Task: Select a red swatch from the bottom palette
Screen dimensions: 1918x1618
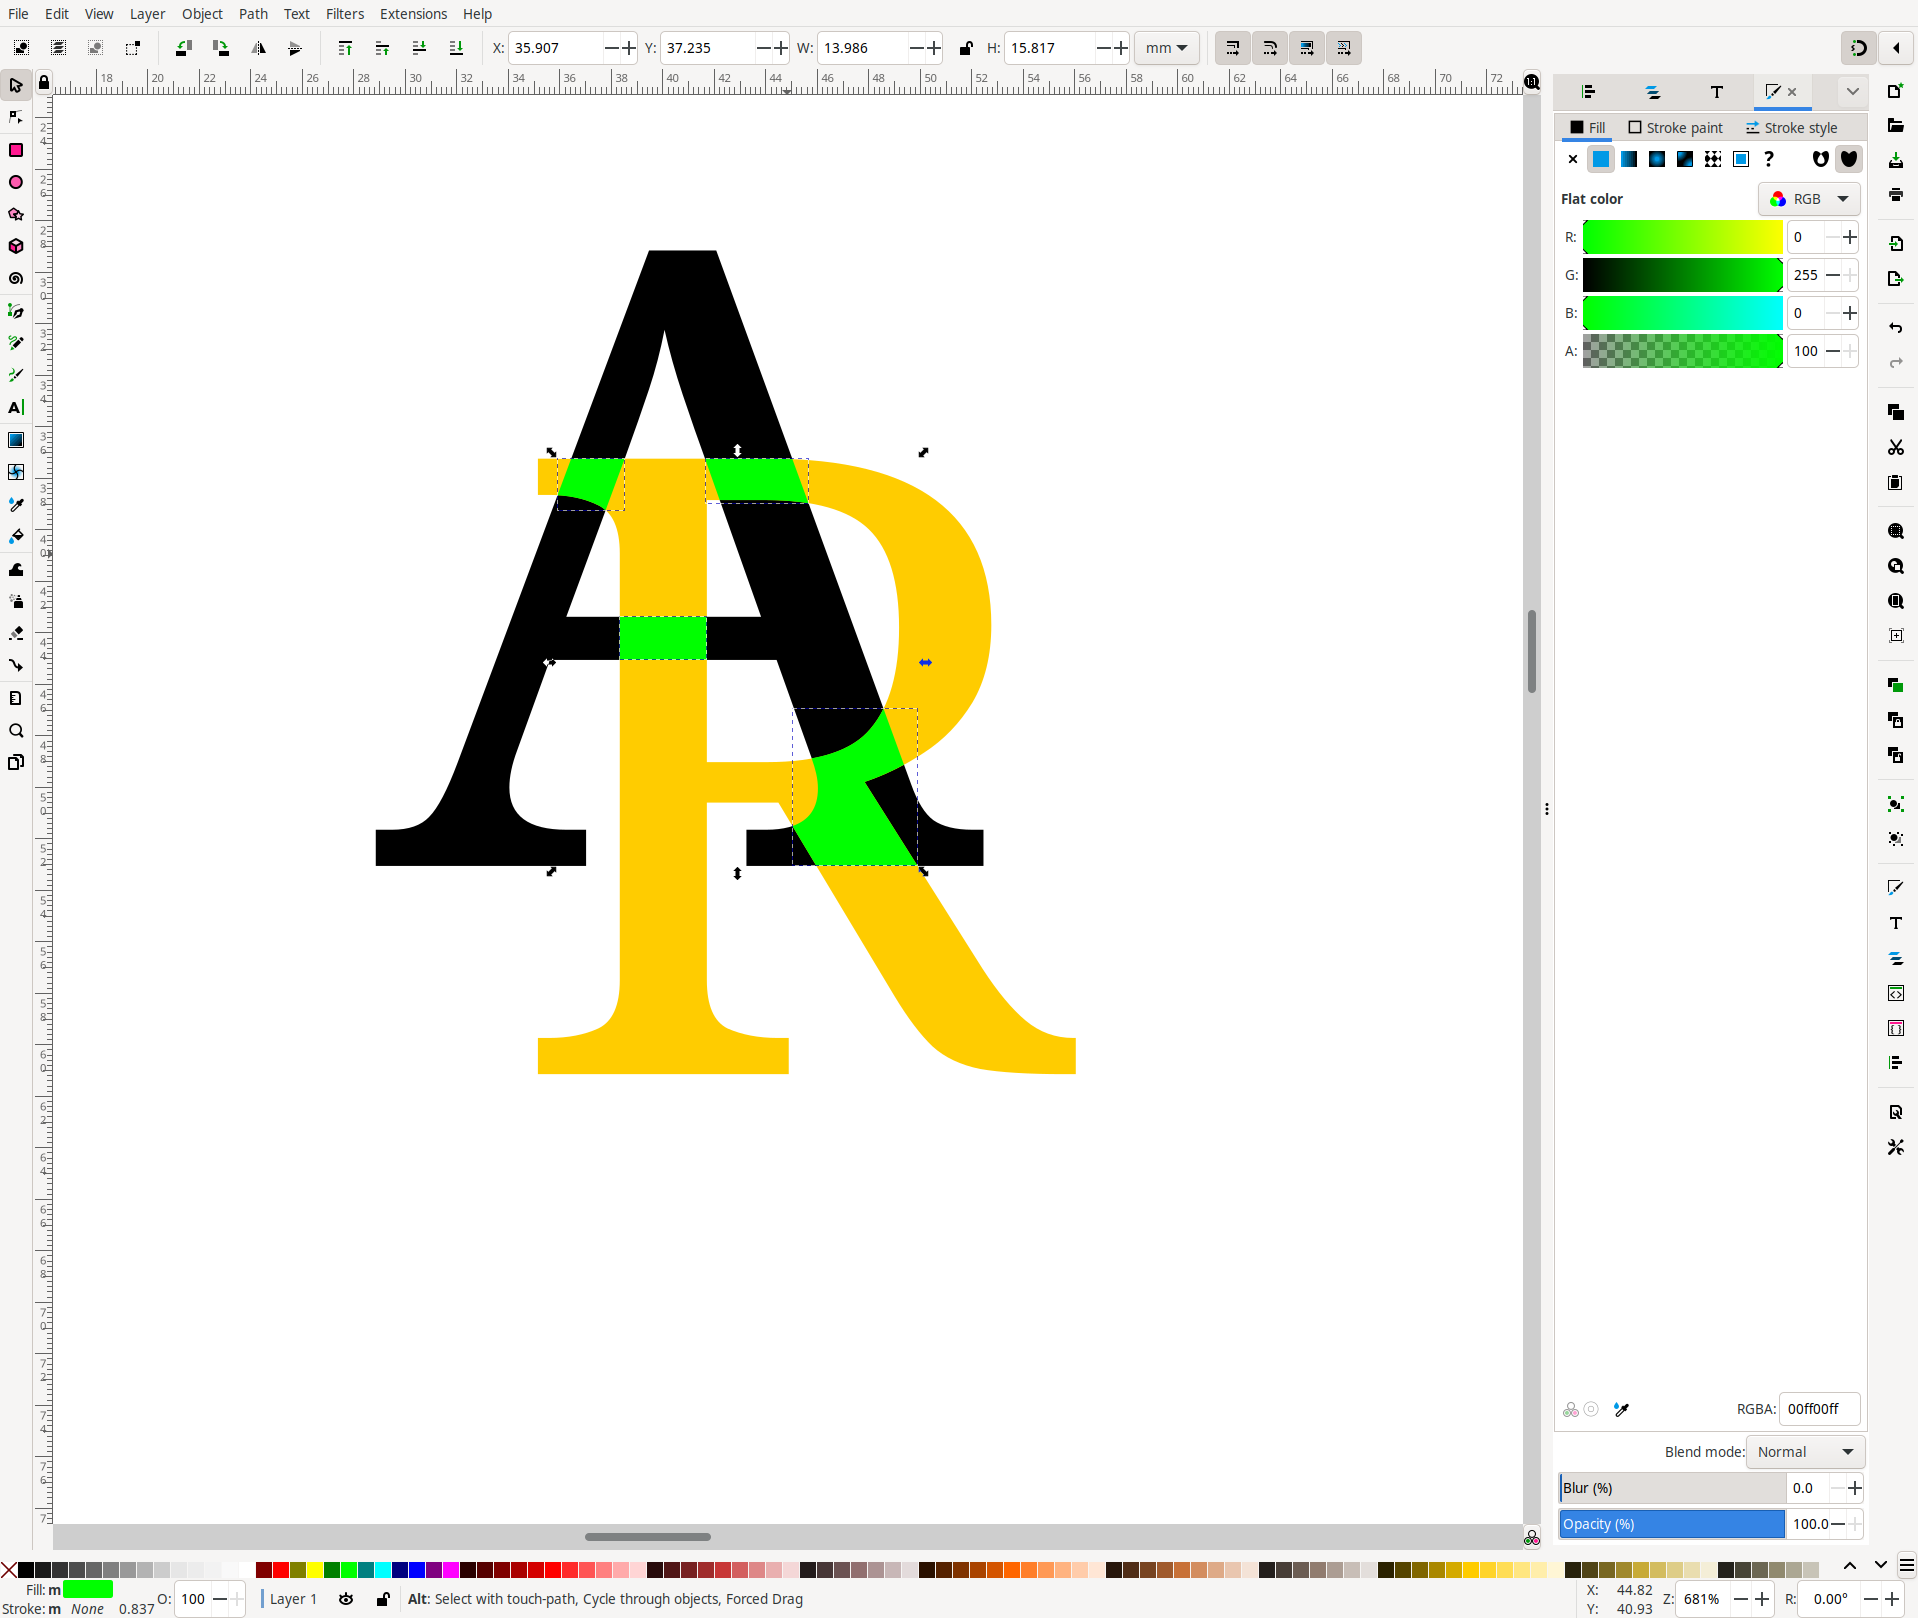Action: click(281, 1570)
